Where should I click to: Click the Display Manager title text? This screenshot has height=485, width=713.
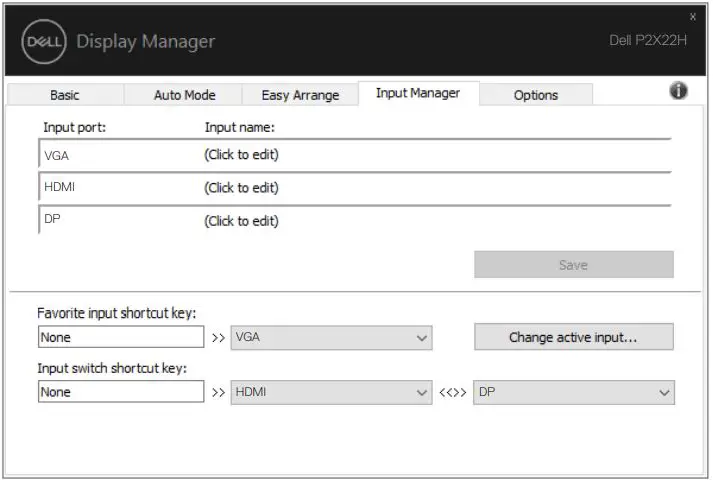146,41
